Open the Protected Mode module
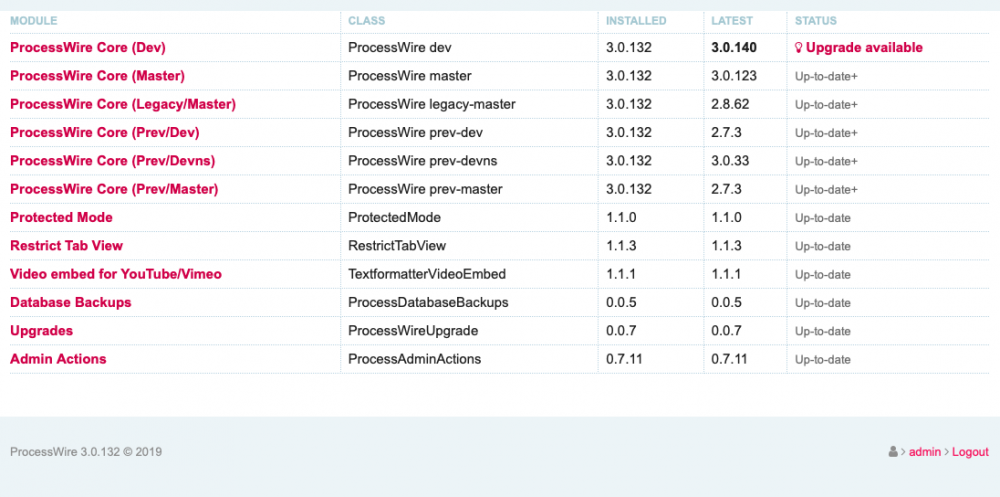This screenshot has height=497, width=1000. [61, 217]
